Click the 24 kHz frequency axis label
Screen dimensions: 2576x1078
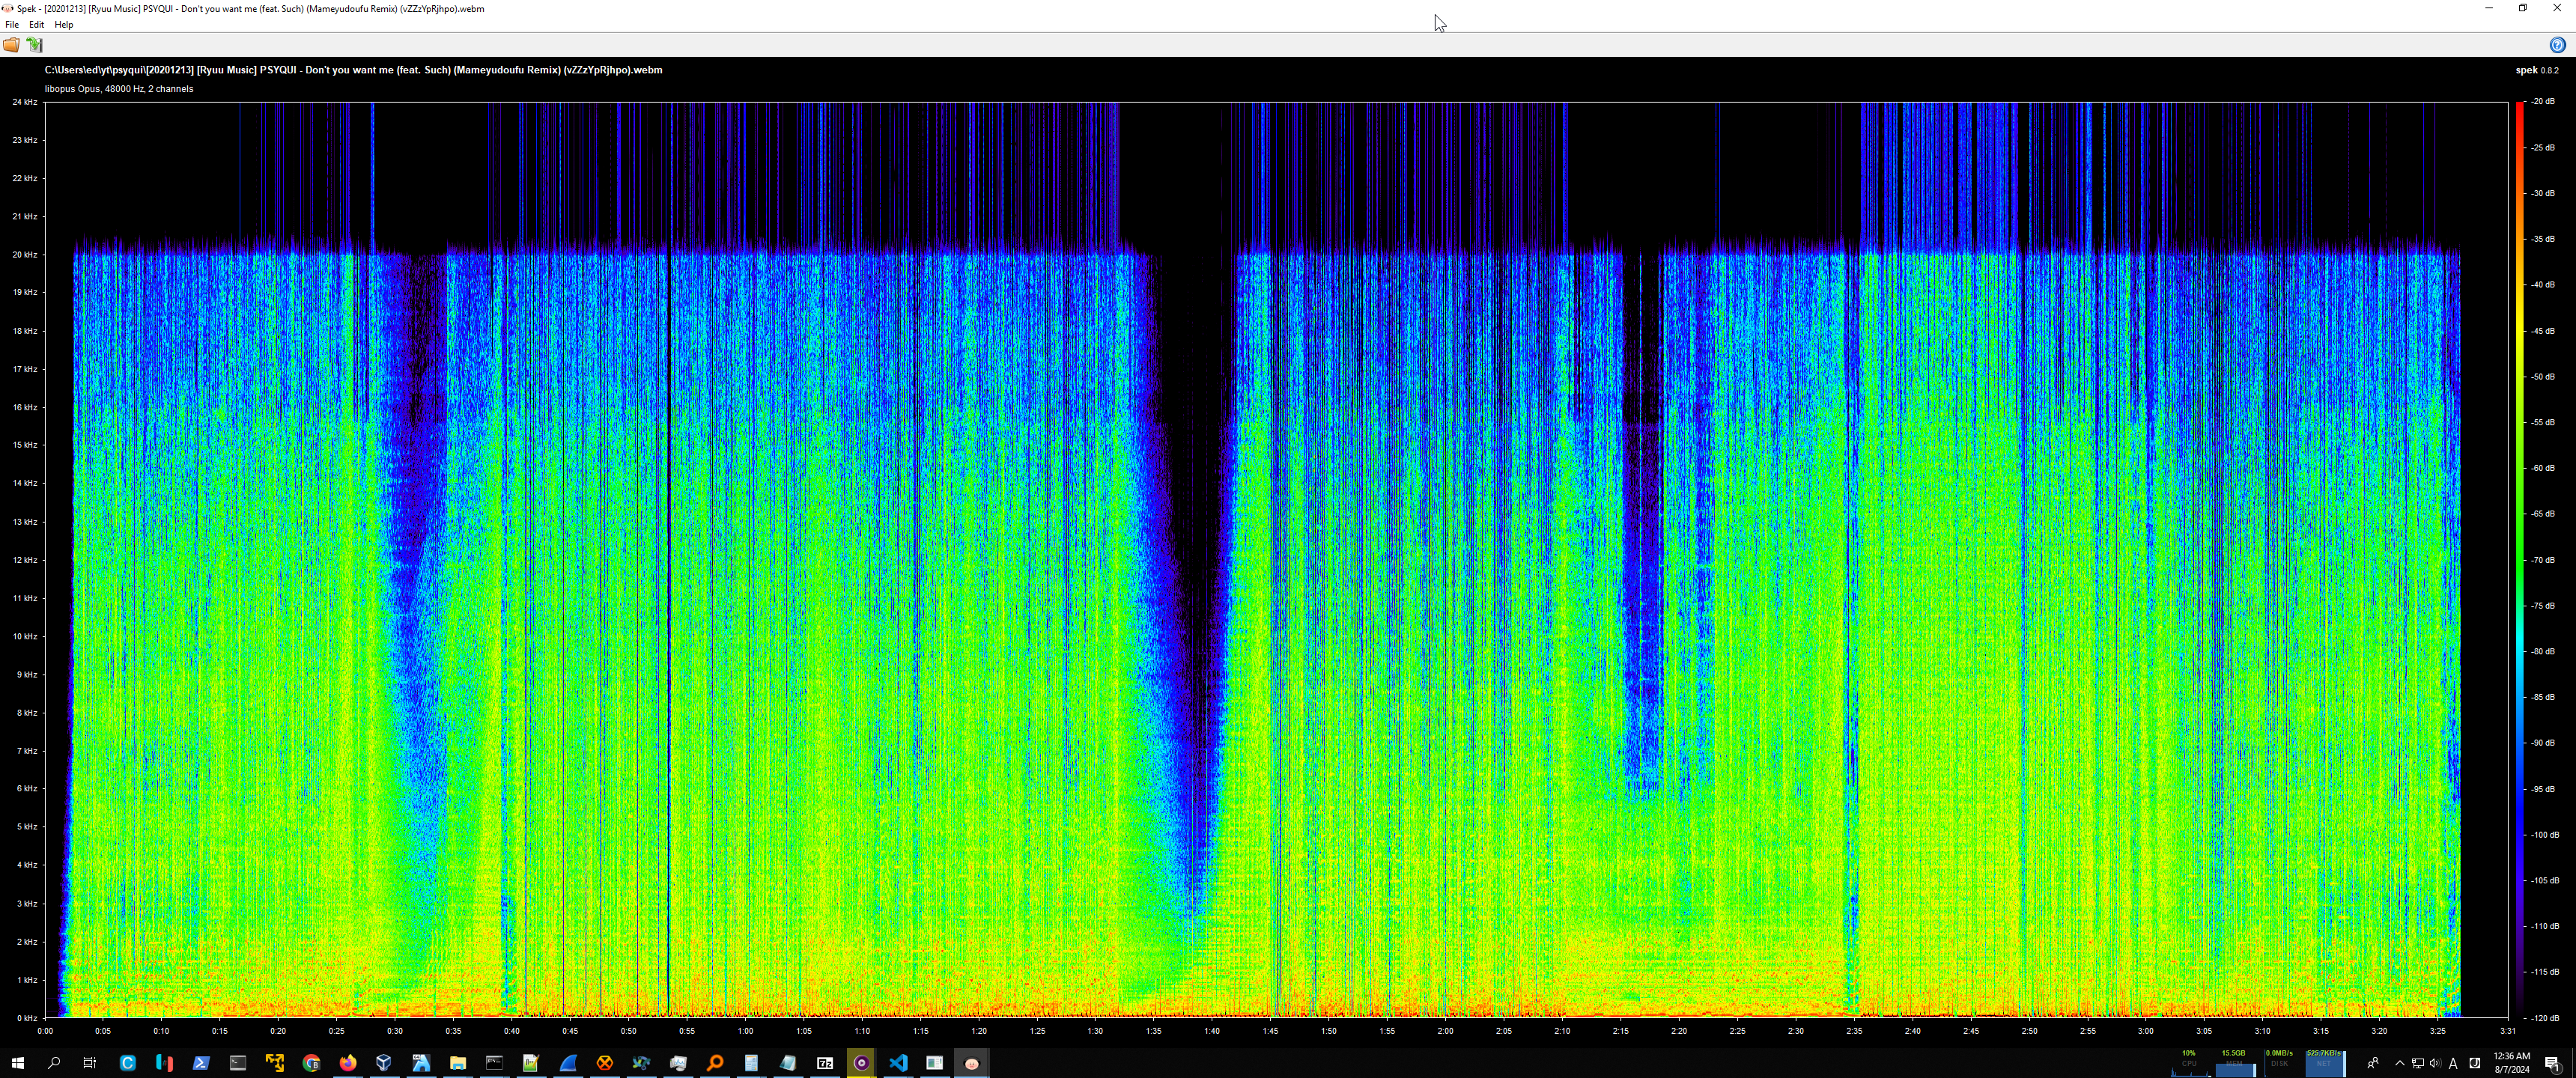25,102
